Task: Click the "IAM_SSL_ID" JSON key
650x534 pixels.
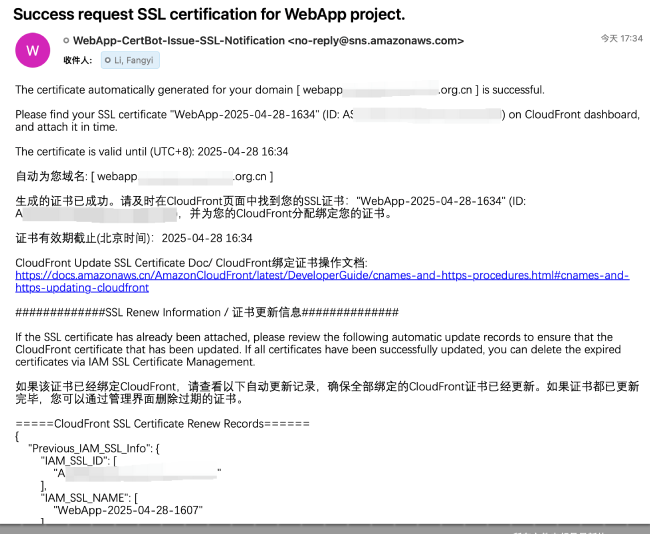Action: tap(77, 460)
